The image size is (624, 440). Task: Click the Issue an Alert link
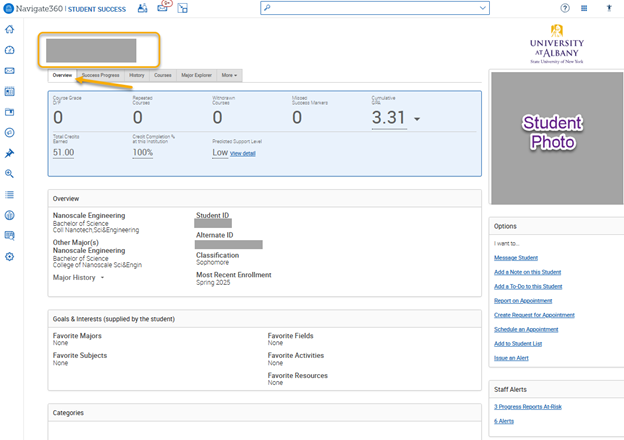coord(512,356)
